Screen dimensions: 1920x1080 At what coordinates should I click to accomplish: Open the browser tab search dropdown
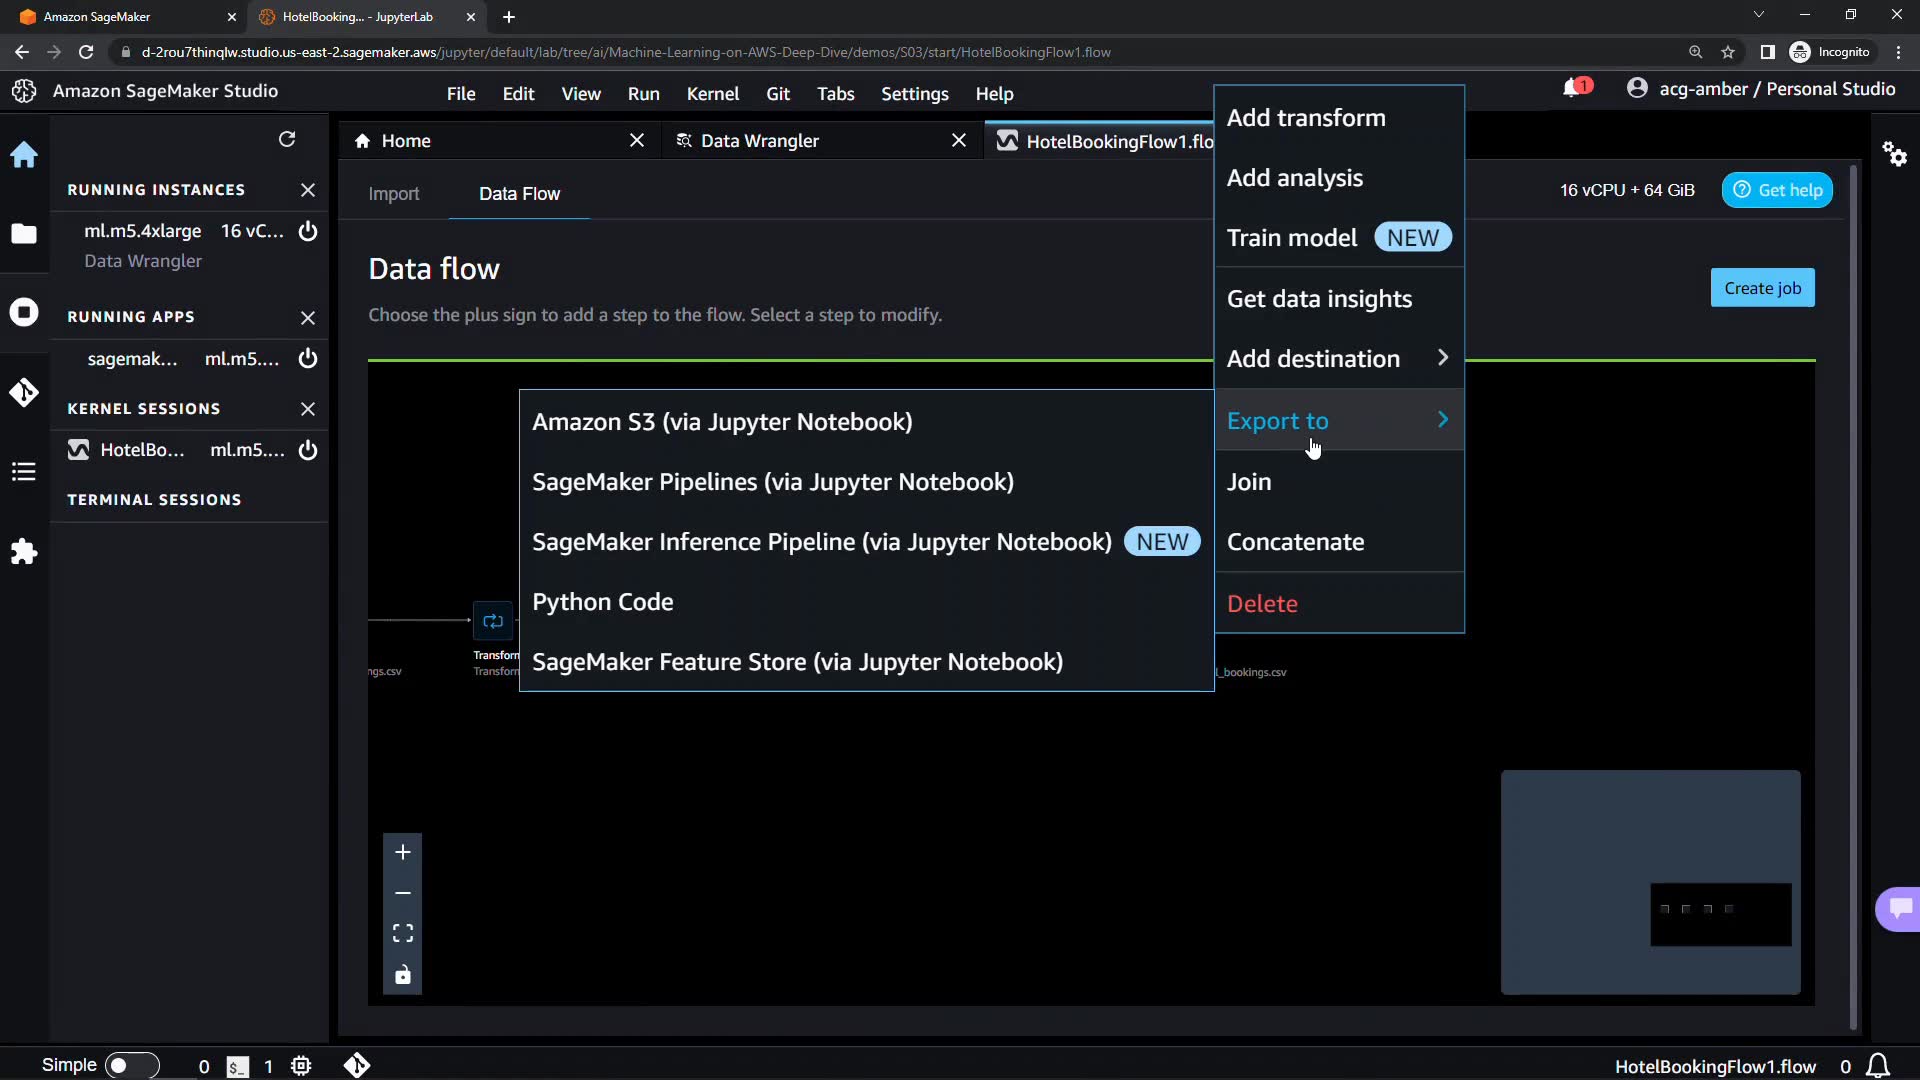click(1758, 15)
